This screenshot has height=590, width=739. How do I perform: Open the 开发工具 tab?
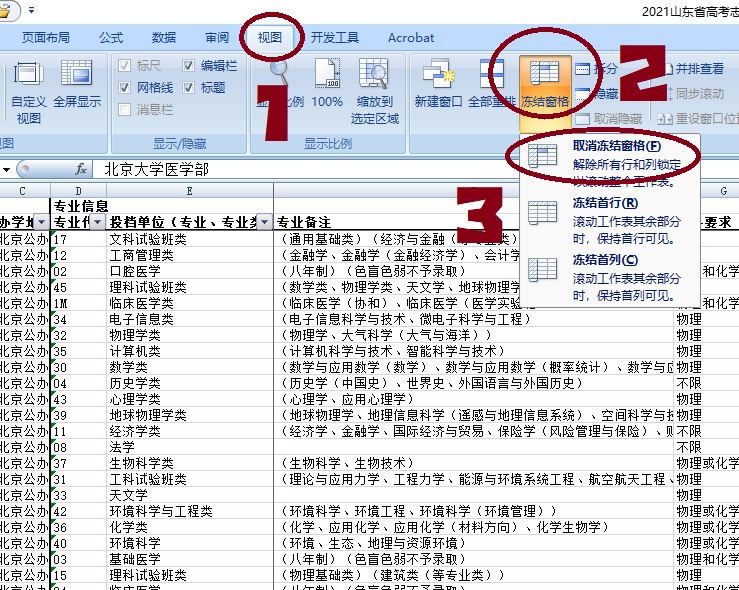pyautogui.click(x=335, y=38)
